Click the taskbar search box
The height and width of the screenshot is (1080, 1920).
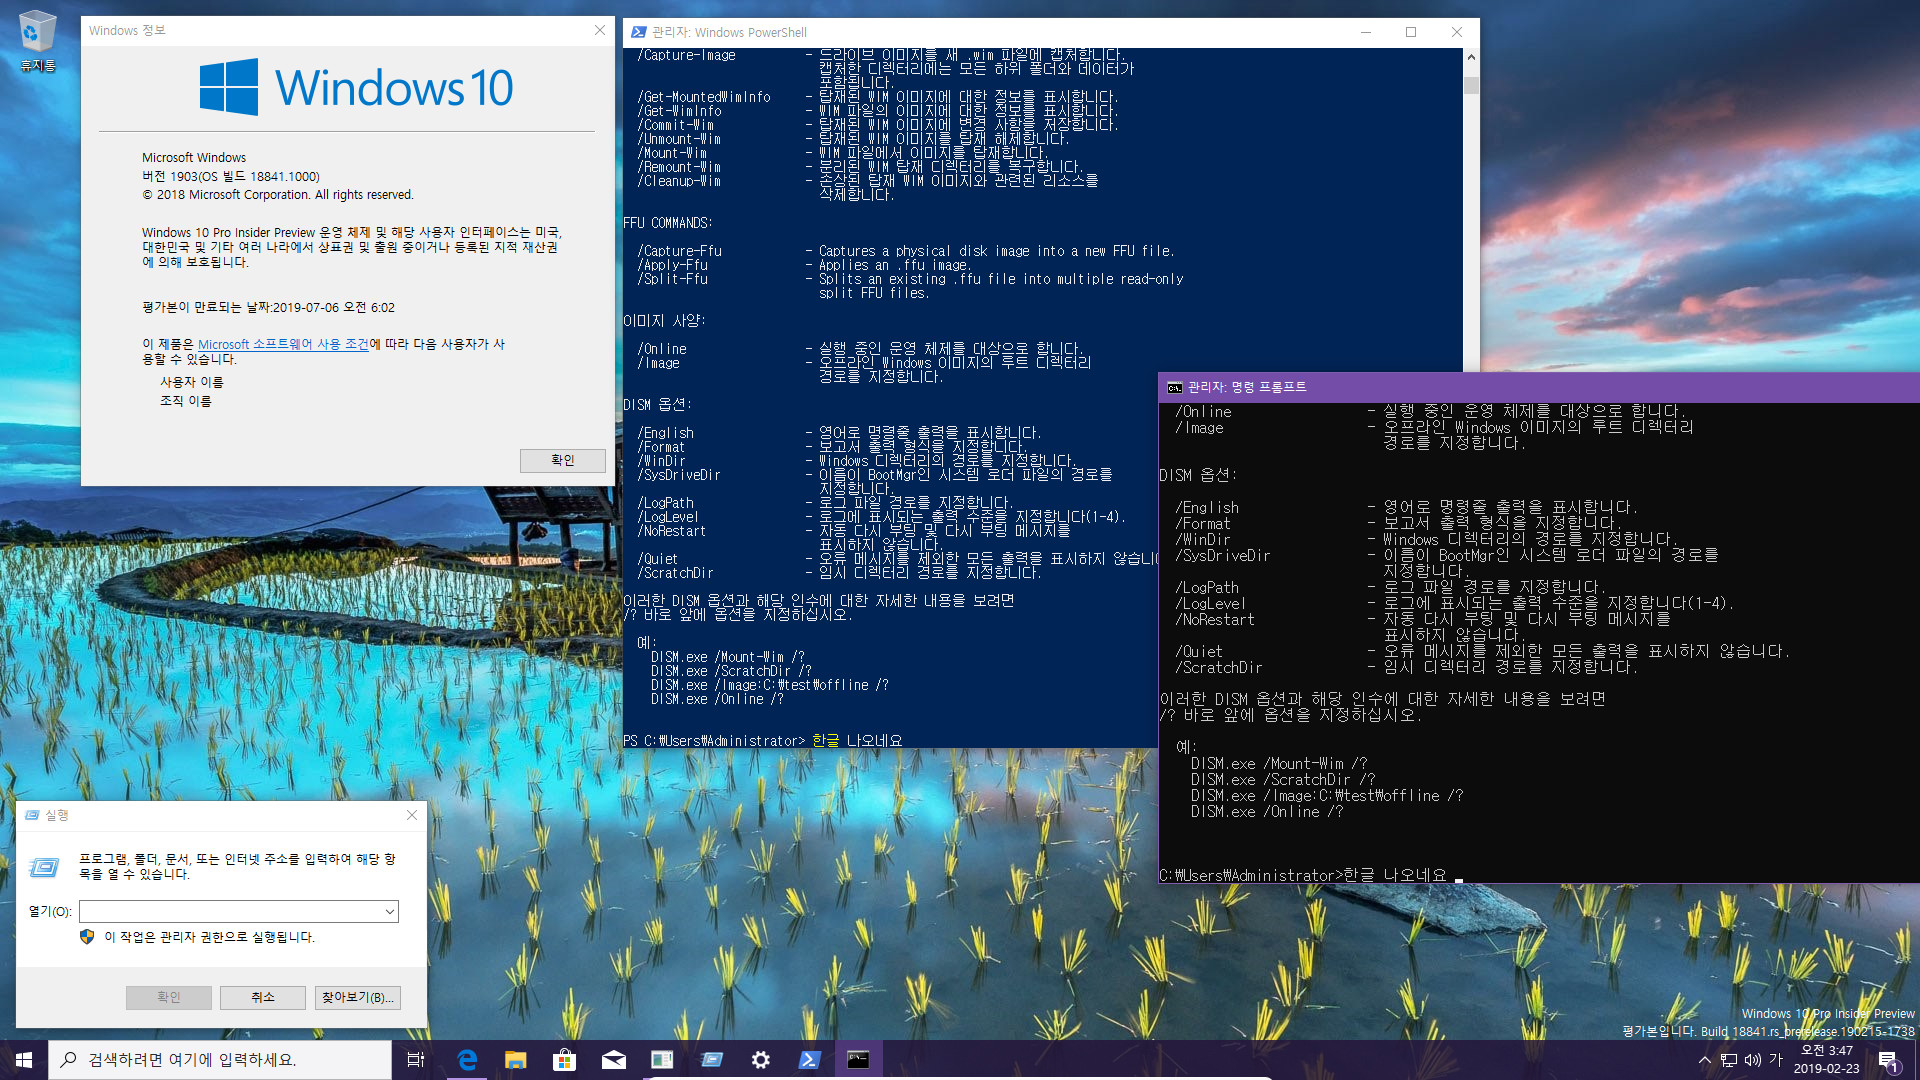click(x=220, y=1060)
